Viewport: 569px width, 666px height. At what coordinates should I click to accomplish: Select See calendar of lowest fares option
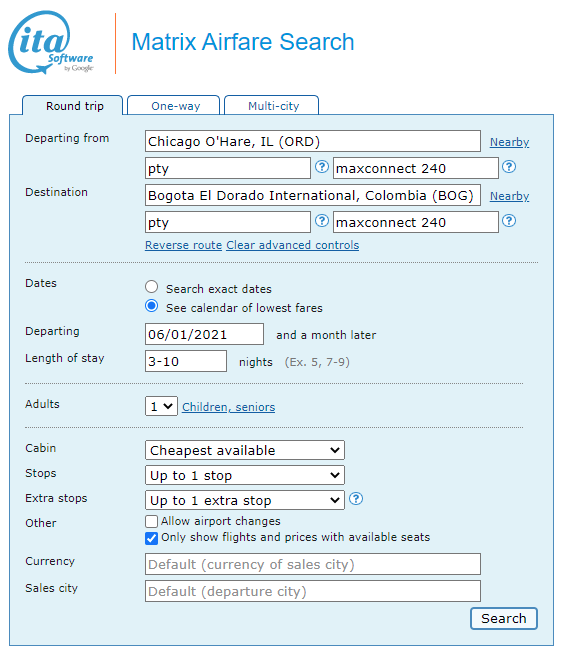click(152, 306)
